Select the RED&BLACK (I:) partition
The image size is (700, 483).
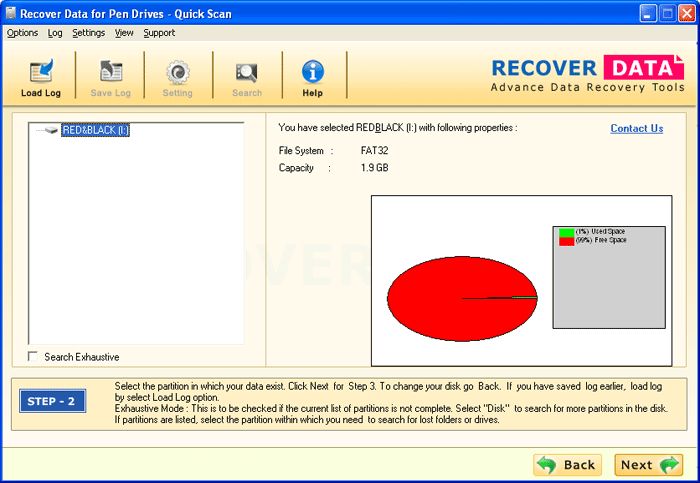point(95,130)
